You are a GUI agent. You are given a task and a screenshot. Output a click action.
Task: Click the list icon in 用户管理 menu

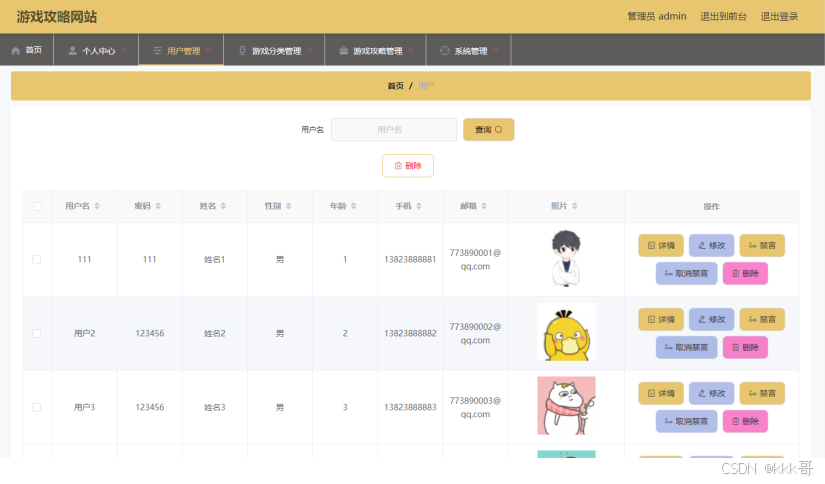[x=157, y=51]
